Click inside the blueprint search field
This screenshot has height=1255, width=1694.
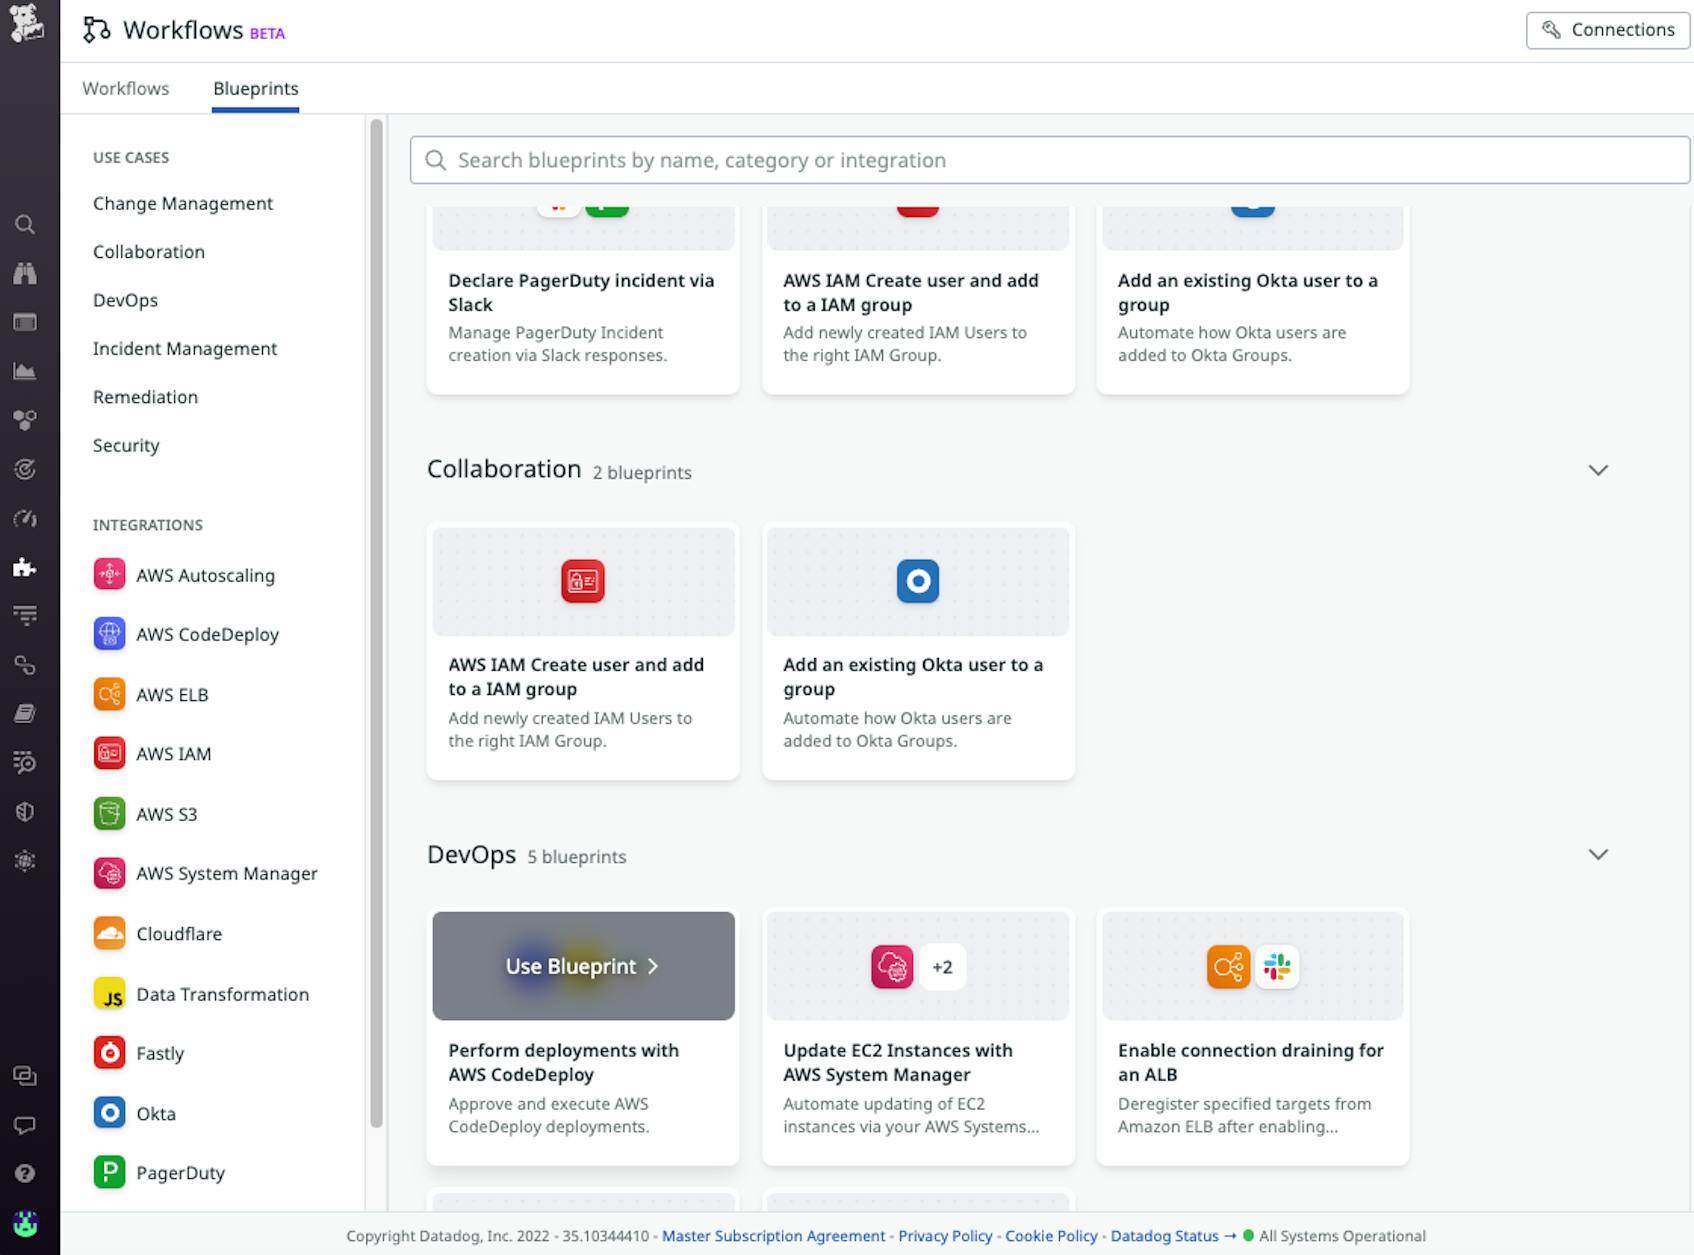pyautogui.click(x=800, y=159)
